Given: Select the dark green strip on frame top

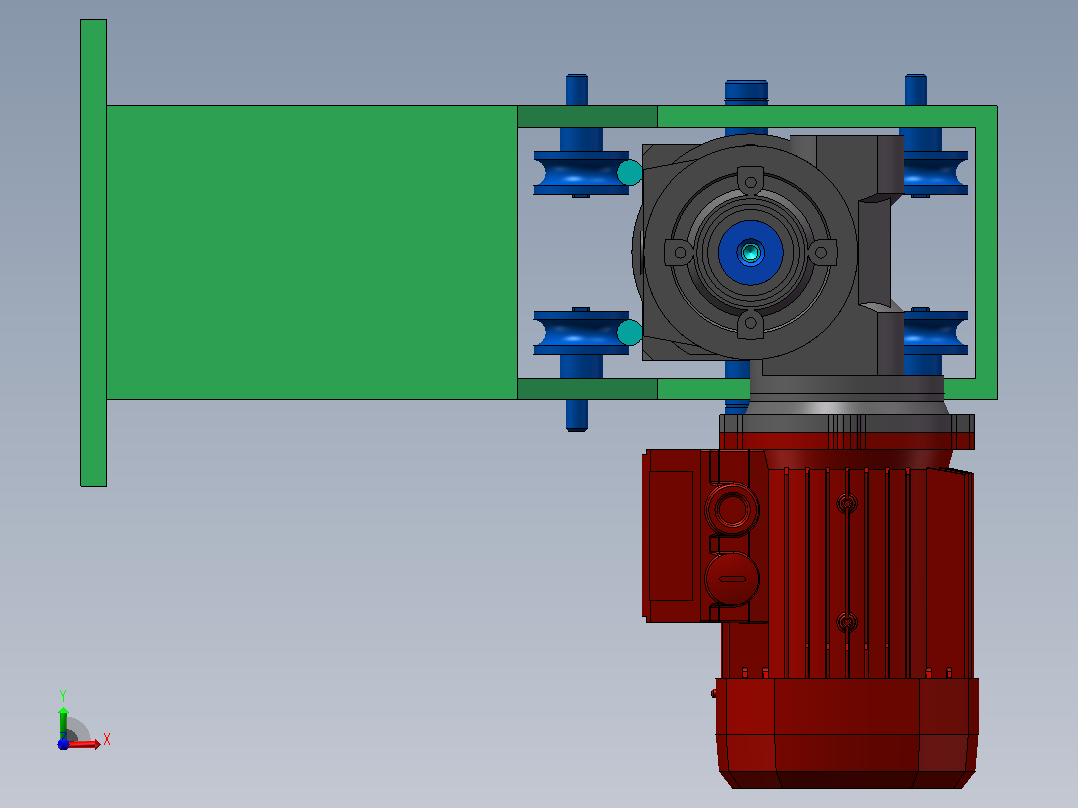Looking at the screenshot, I should (587, 116).
